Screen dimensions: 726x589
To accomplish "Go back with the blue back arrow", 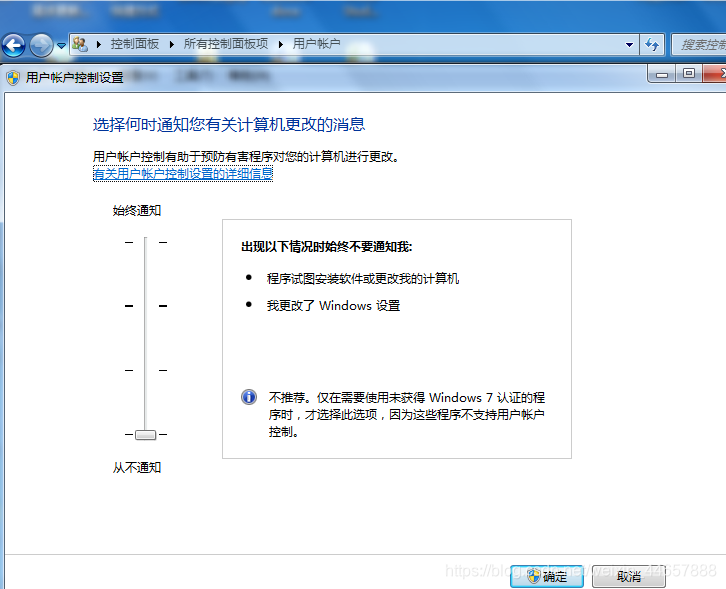I will point(13,45).
